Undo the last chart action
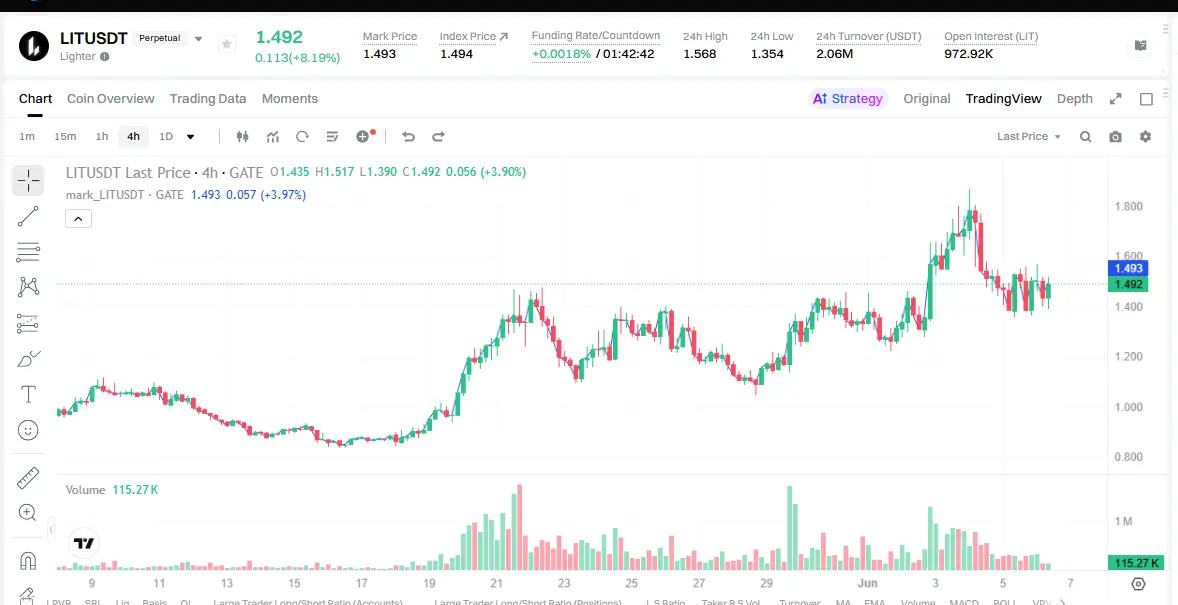1178x605 pixels. 408,136
